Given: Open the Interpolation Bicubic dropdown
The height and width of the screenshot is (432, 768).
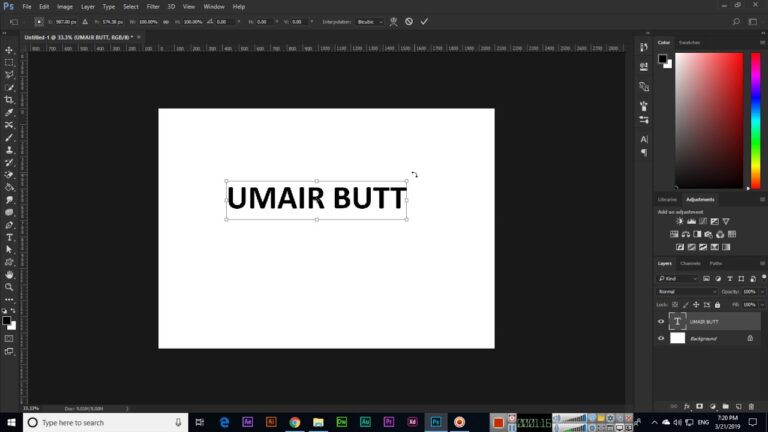Looking at the screenshot, I should tap(369, 21).
